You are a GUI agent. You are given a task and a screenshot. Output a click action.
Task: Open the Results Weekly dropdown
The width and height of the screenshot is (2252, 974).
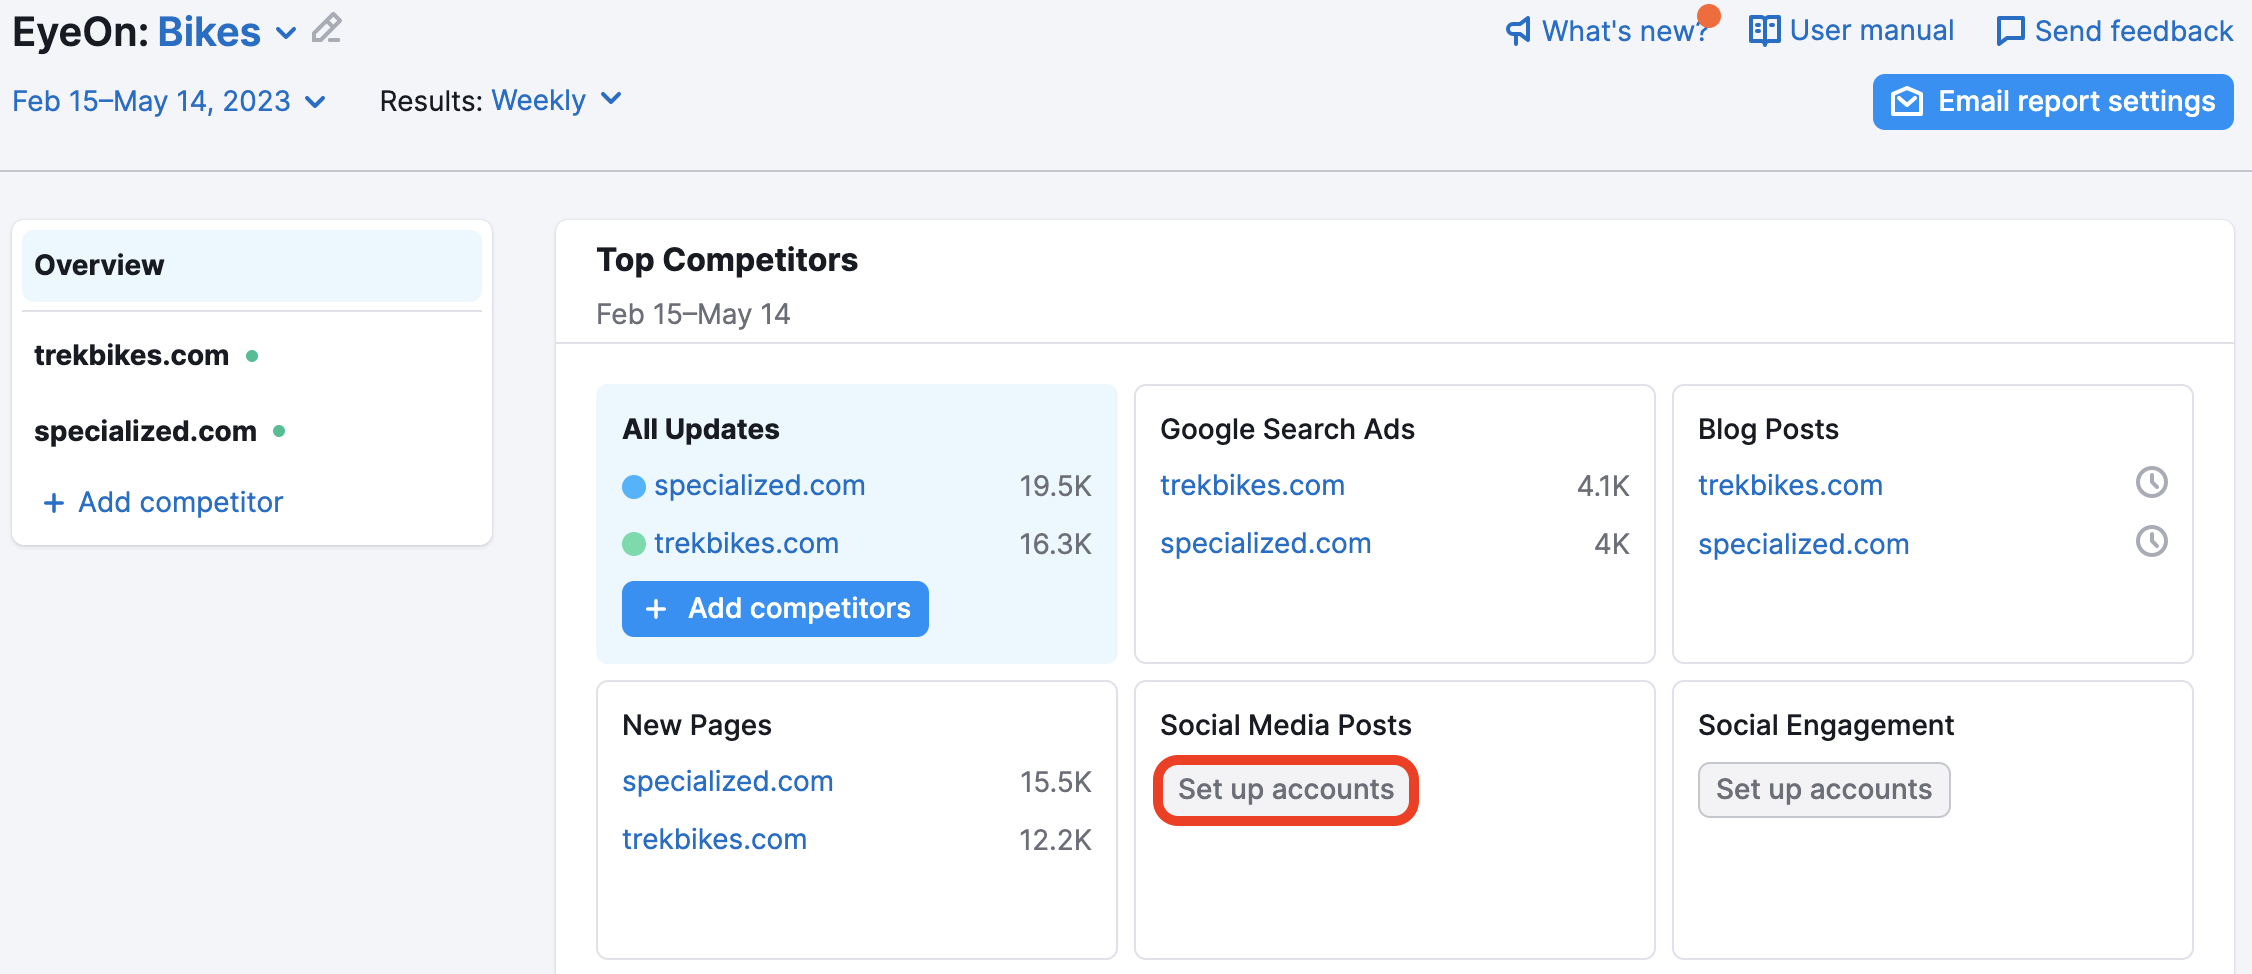coord(556,100)
